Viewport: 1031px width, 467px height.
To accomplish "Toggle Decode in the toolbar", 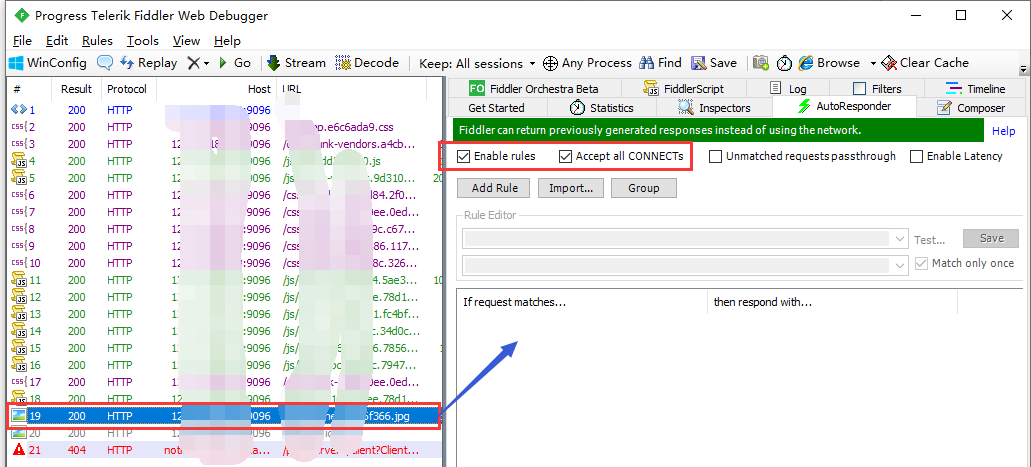I will [x=367, y=63].
